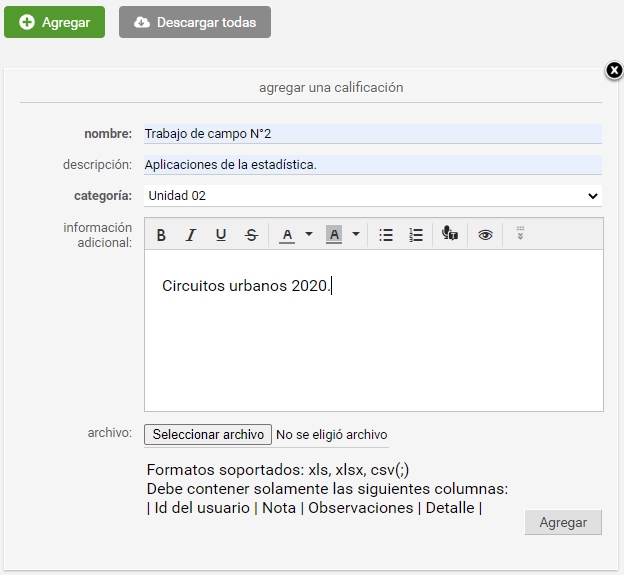Apply strikethrough formatting

click(251, 235)
